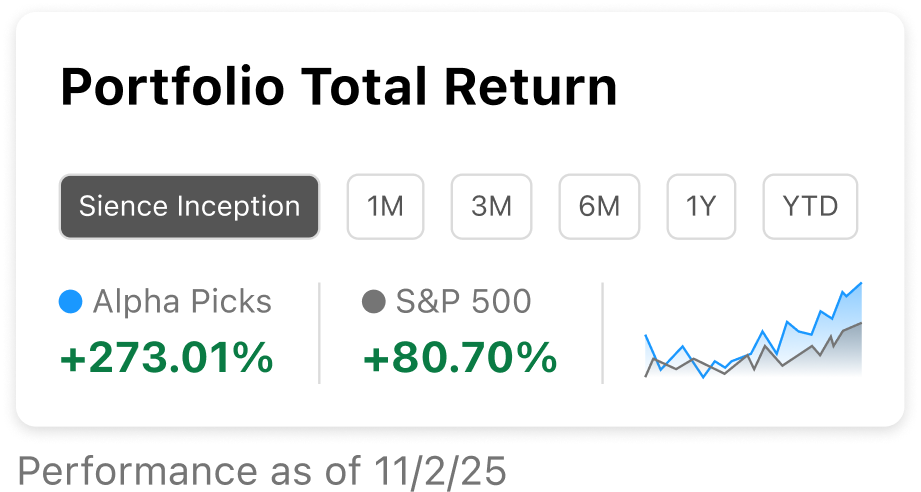Click the Performance as of 11/2/25 note
Image resolution: width=921 pixels, height=492 pixels.
click(262, 471)
